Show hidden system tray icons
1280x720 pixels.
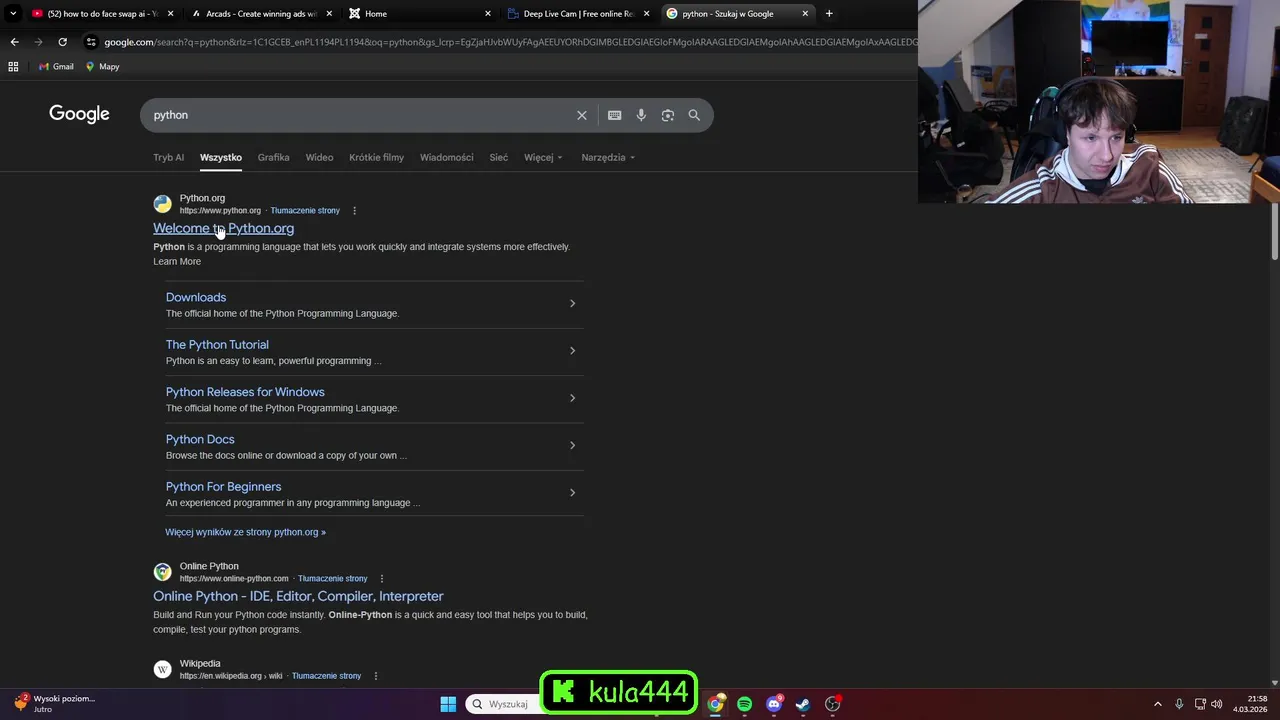[1158, 704]
